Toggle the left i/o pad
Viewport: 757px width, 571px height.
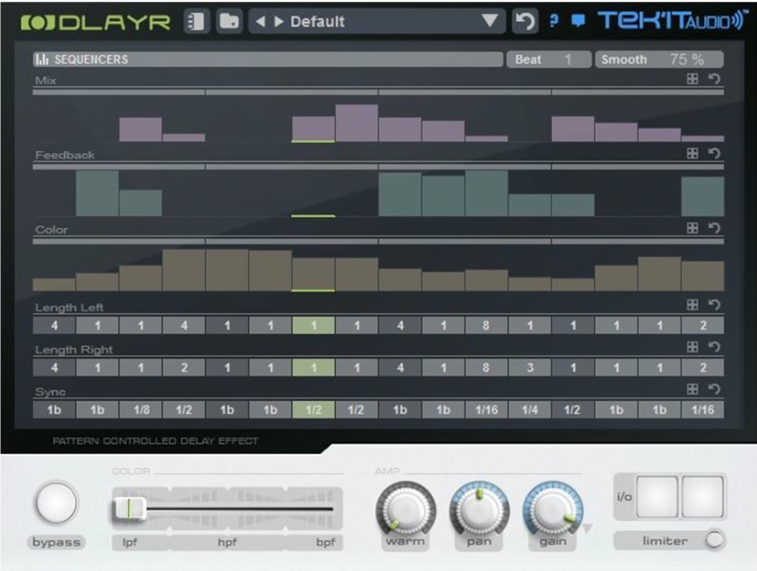657,497
